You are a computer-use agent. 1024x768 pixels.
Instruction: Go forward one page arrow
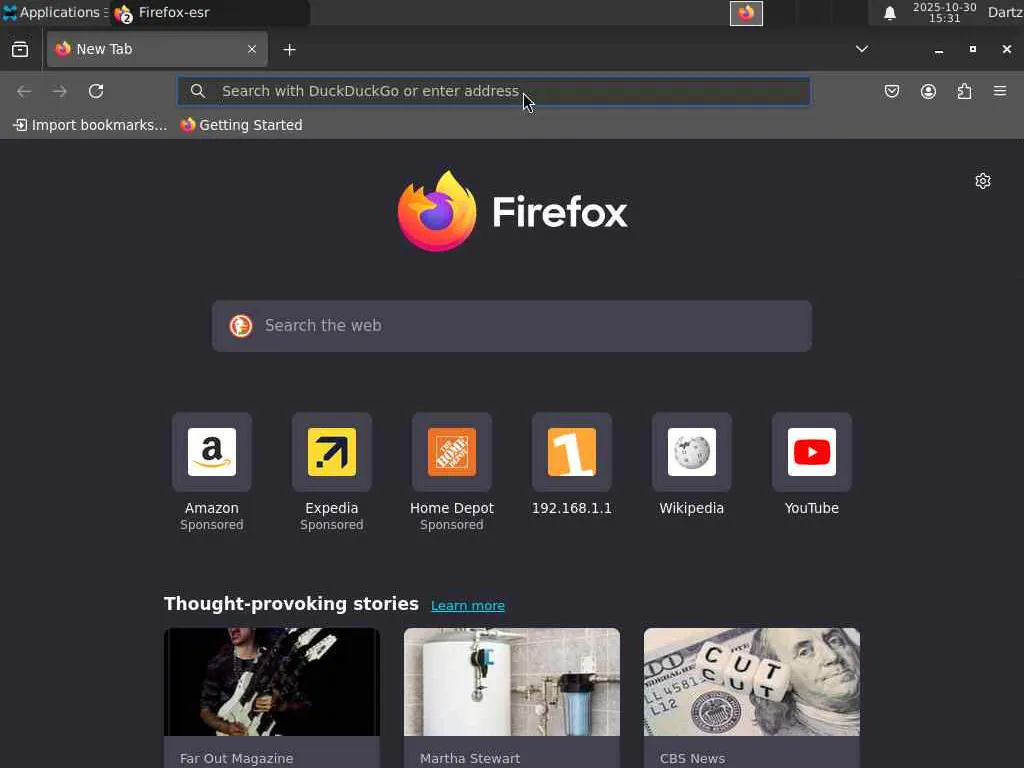[60, 91]
